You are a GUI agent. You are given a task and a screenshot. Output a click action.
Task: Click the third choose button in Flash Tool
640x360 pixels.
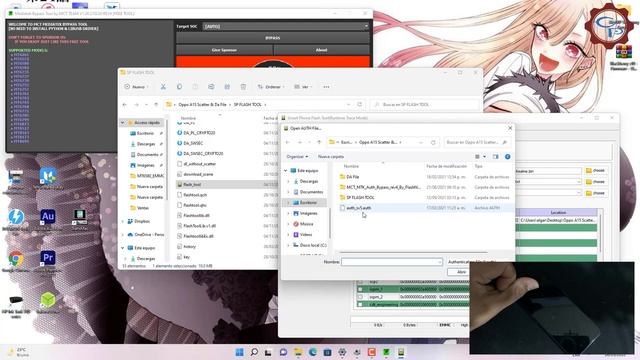coord(596,193)
